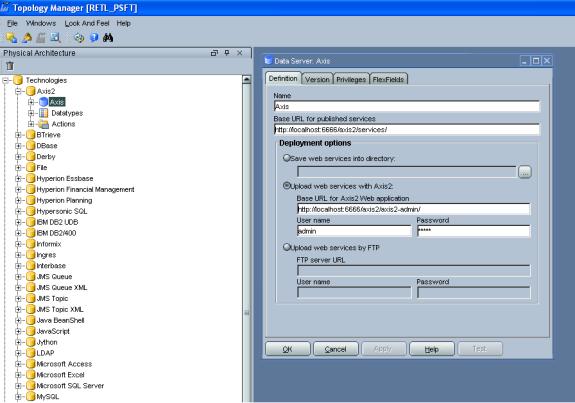Click the Axis2 Web application URL field

point(413,209)
